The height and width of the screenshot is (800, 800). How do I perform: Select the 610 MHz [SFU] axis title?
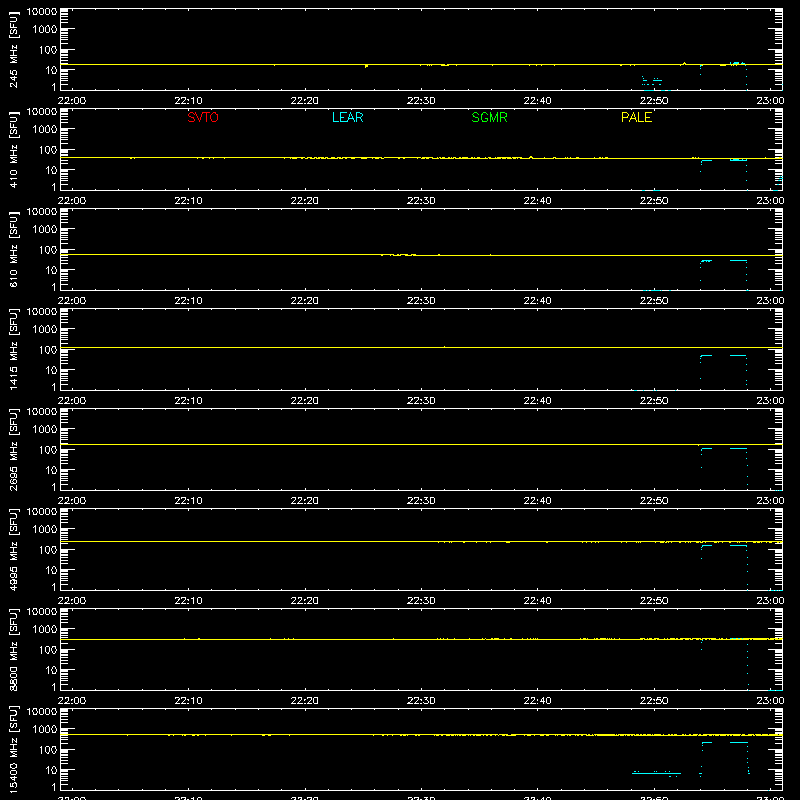(13, 249)
